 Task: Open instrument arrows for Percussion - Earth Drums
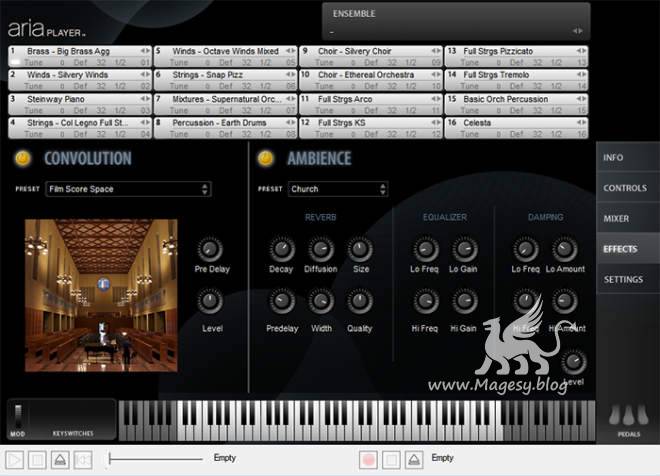pos(290,122)
